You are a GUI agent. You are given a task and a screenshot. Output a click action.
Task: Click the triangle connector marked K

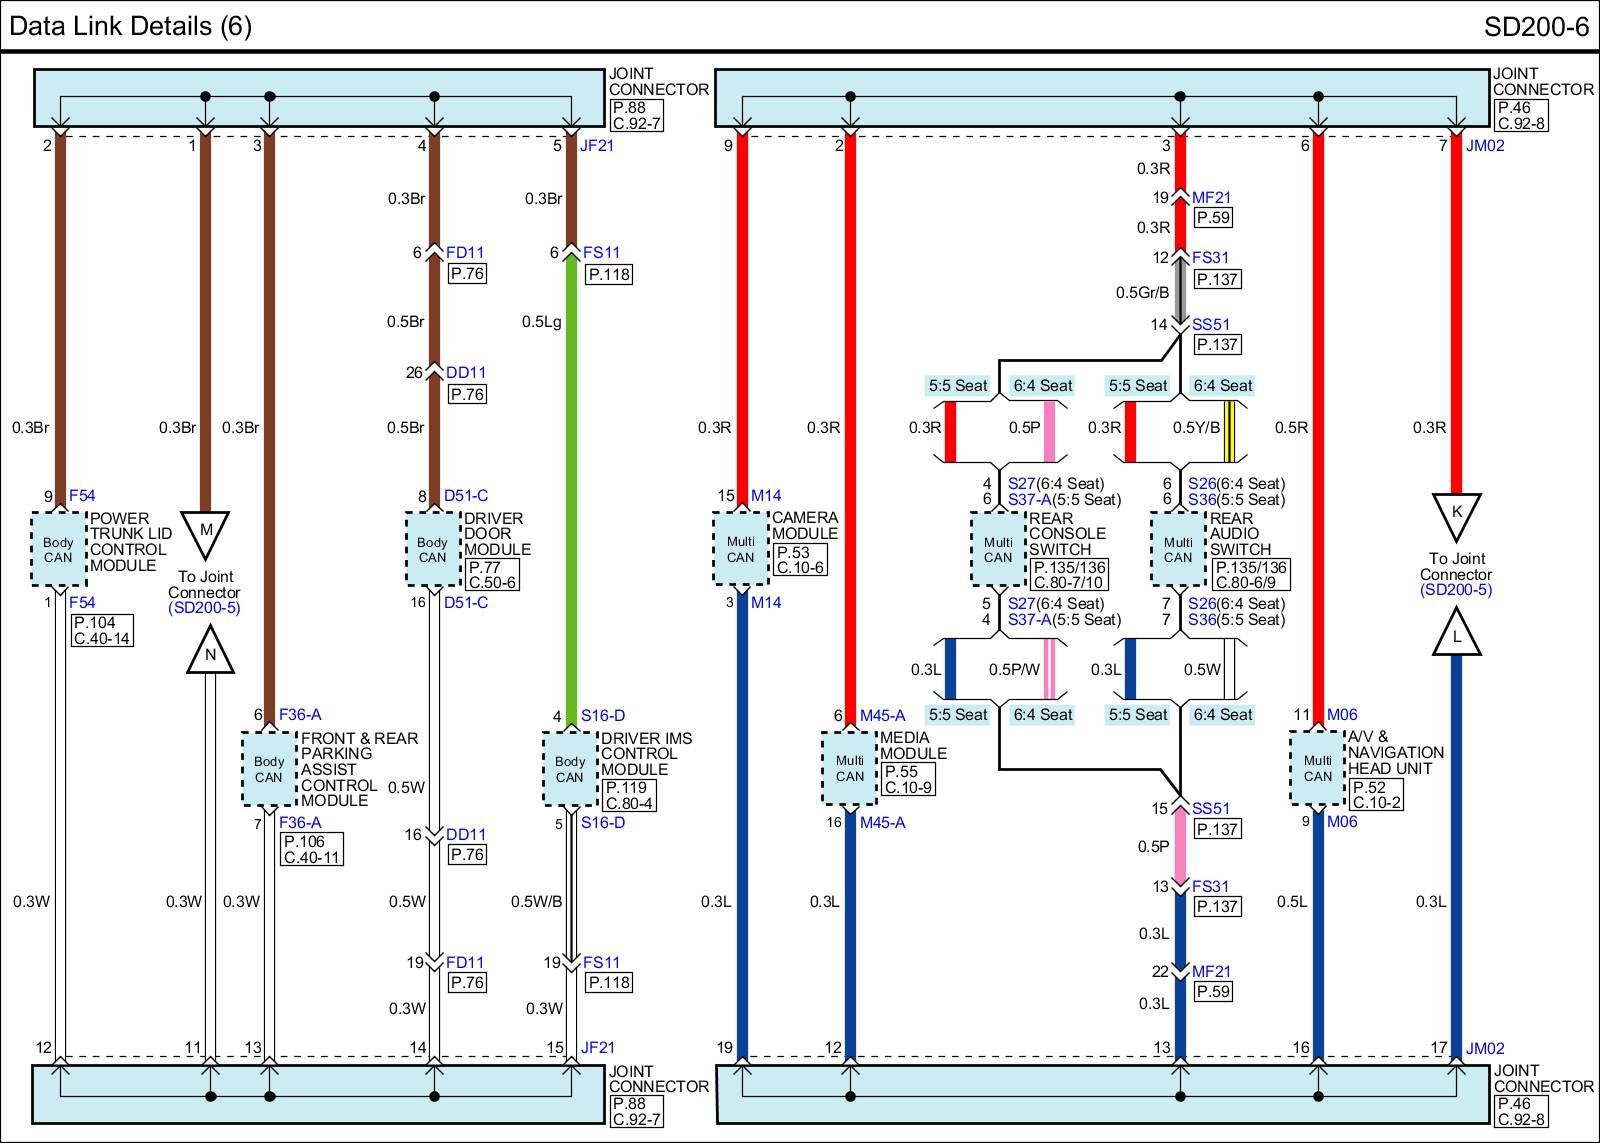pyautogui.click(x=1456, y=514)
